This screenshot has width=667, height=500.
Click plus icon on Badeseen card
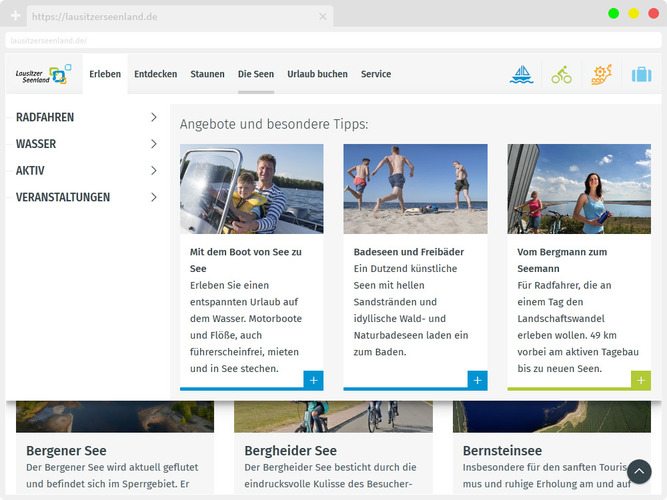477,380
